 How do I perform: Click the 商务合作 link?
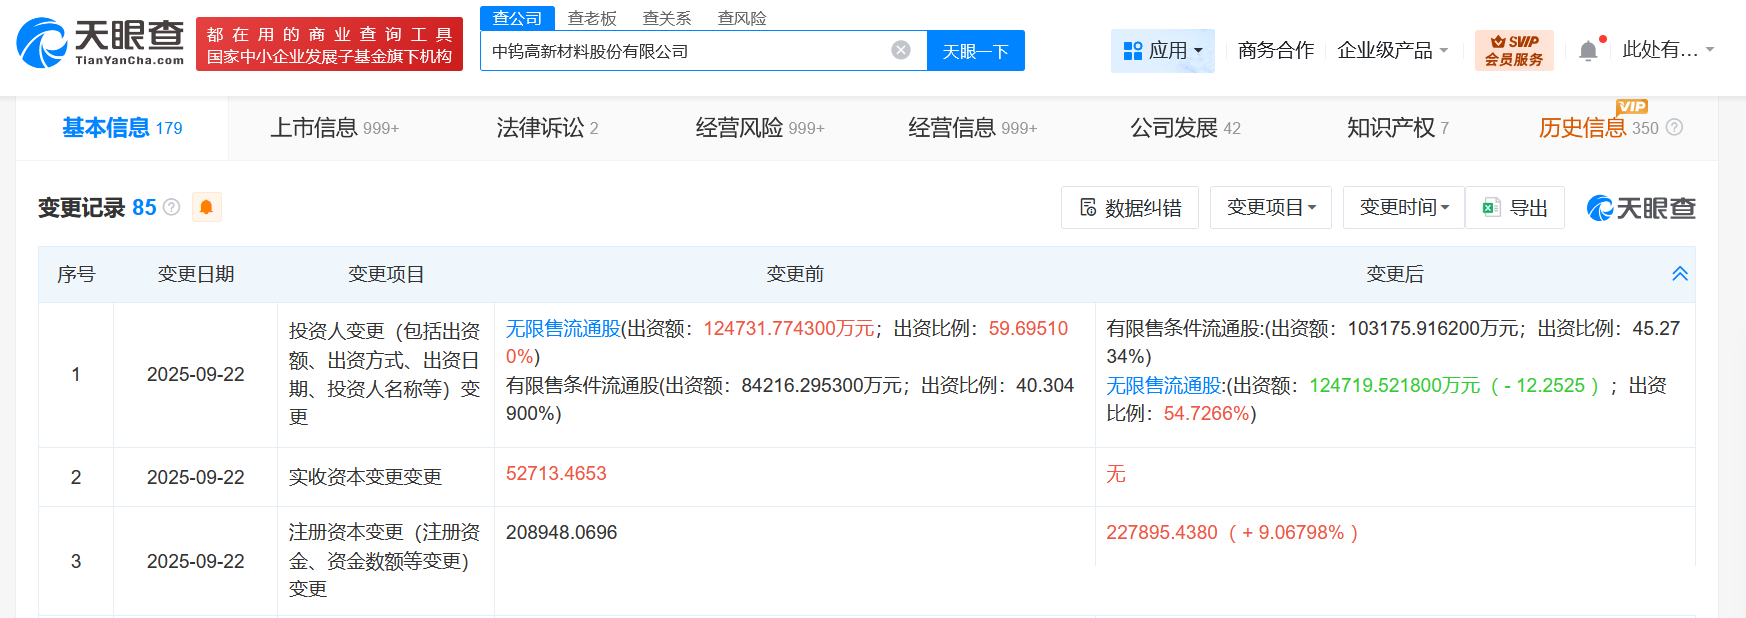tap(1276, 50)
